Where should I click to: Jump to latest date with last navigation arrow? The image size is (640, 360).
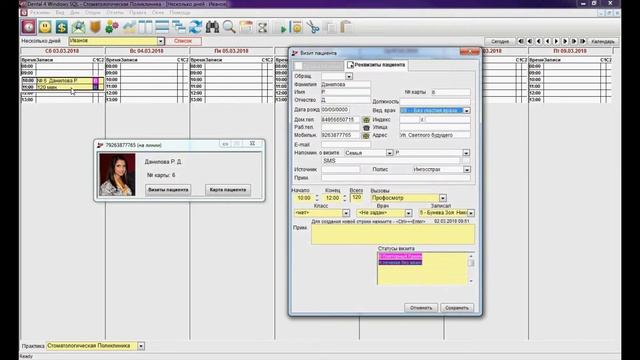[x=583, y=41]
